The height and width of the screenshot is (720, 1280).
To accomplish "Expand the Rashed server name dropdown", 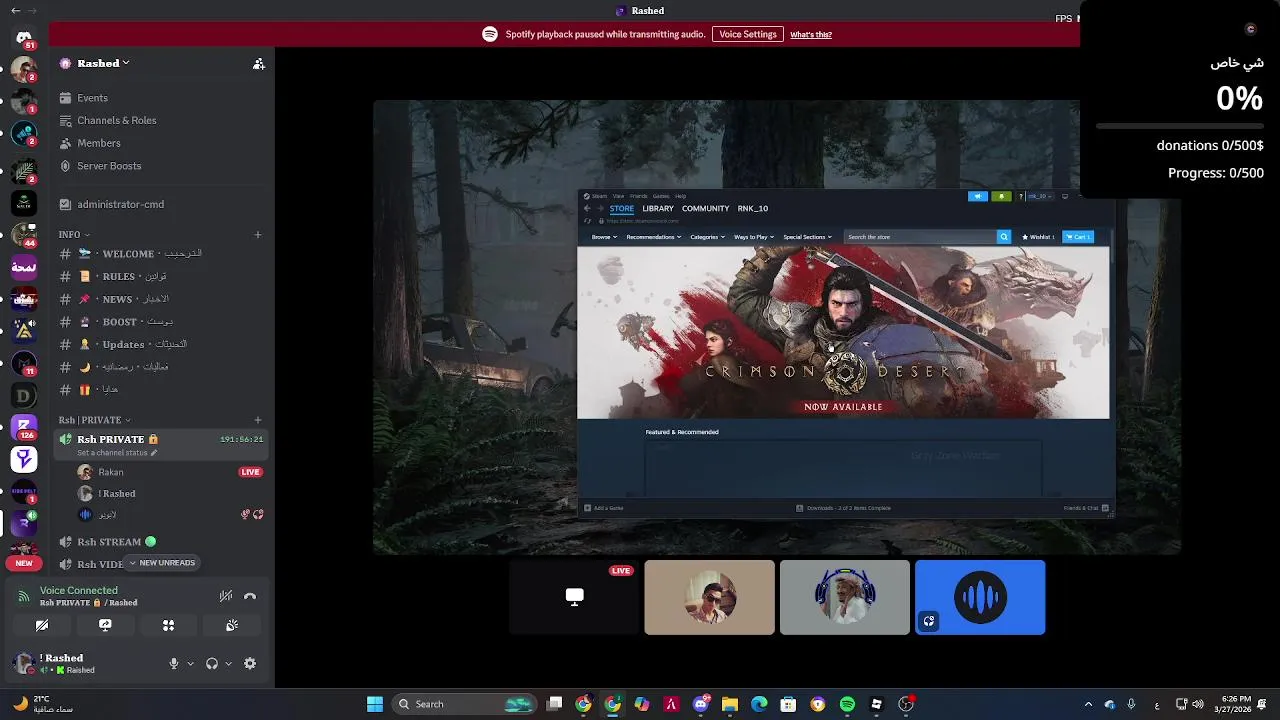I will [x=125, y=63].
